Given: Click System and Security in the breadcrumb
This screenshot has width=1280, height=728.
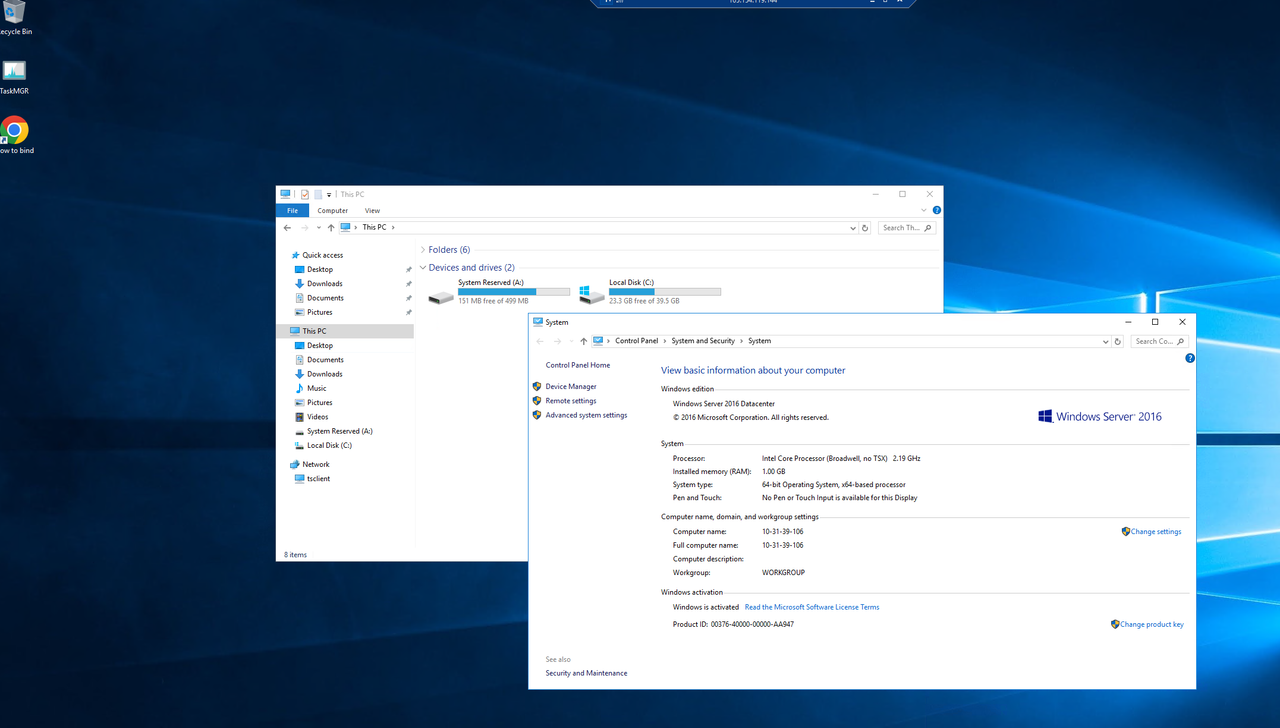Looking at the screenshot, I should [703, 341].
